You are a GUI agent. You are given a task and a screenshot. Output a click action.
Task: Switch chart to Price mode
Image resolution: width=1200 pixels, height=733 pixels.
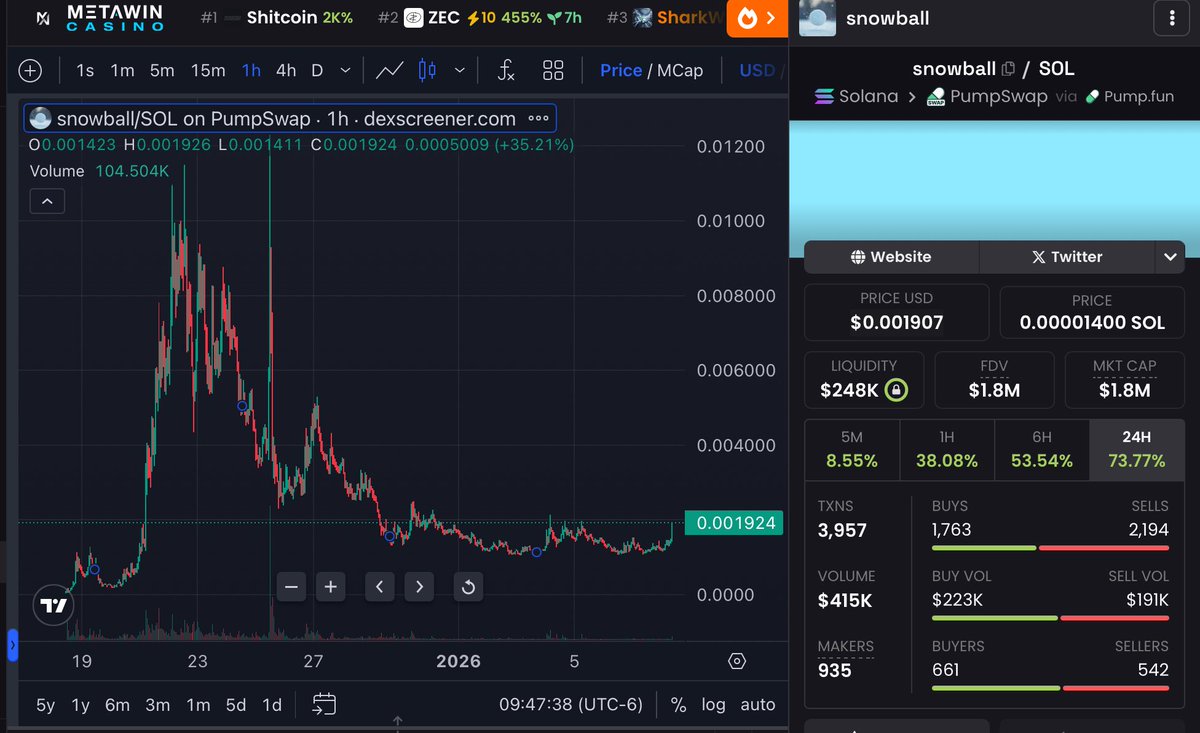(621, 71)
